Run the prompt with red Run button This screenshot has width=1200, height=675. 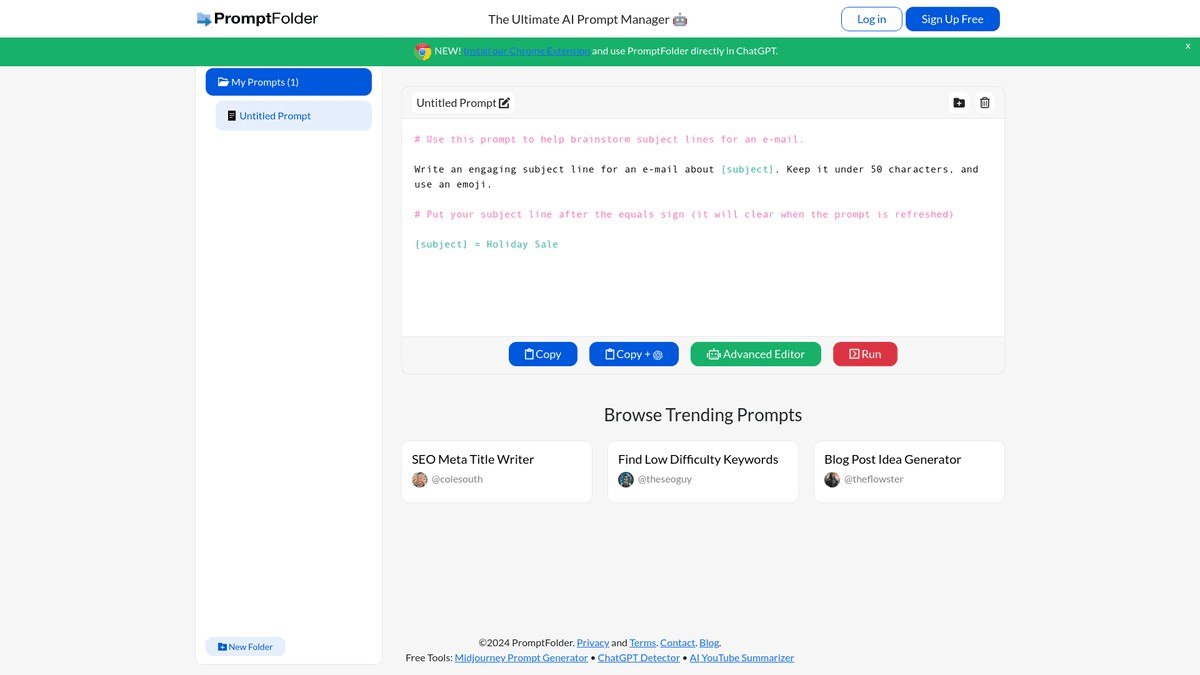(x=865, y=354)
